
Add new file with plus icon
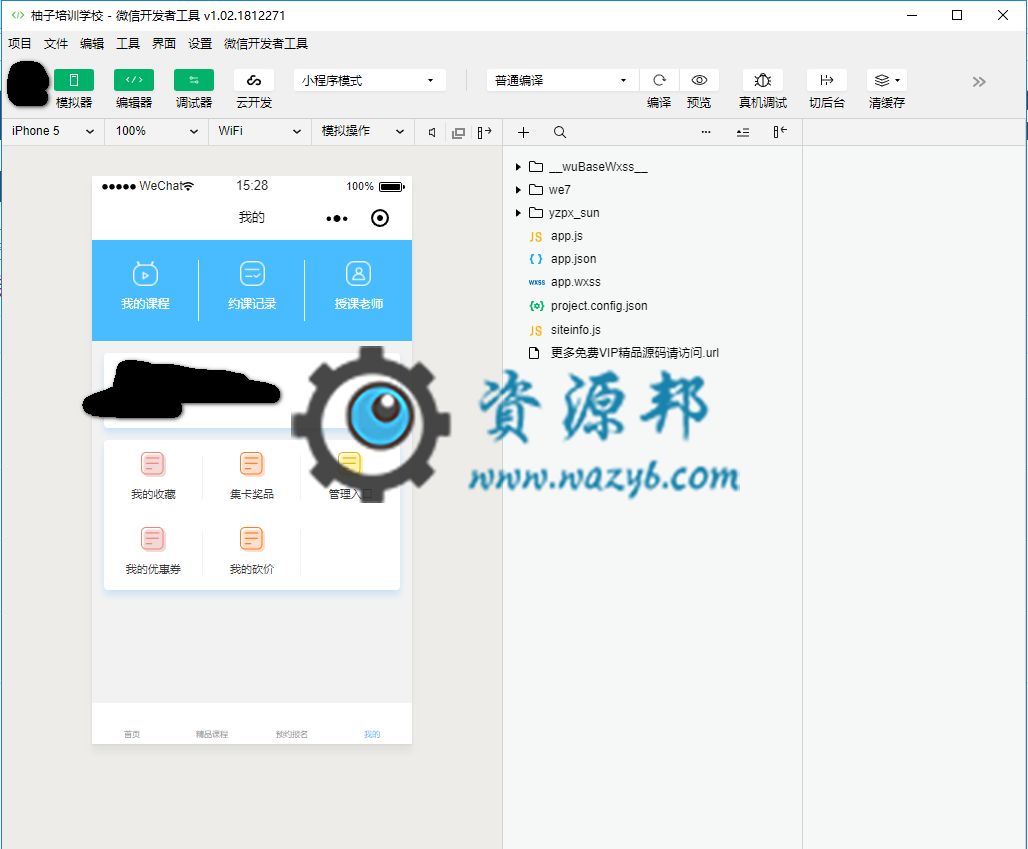click(523, 132)
